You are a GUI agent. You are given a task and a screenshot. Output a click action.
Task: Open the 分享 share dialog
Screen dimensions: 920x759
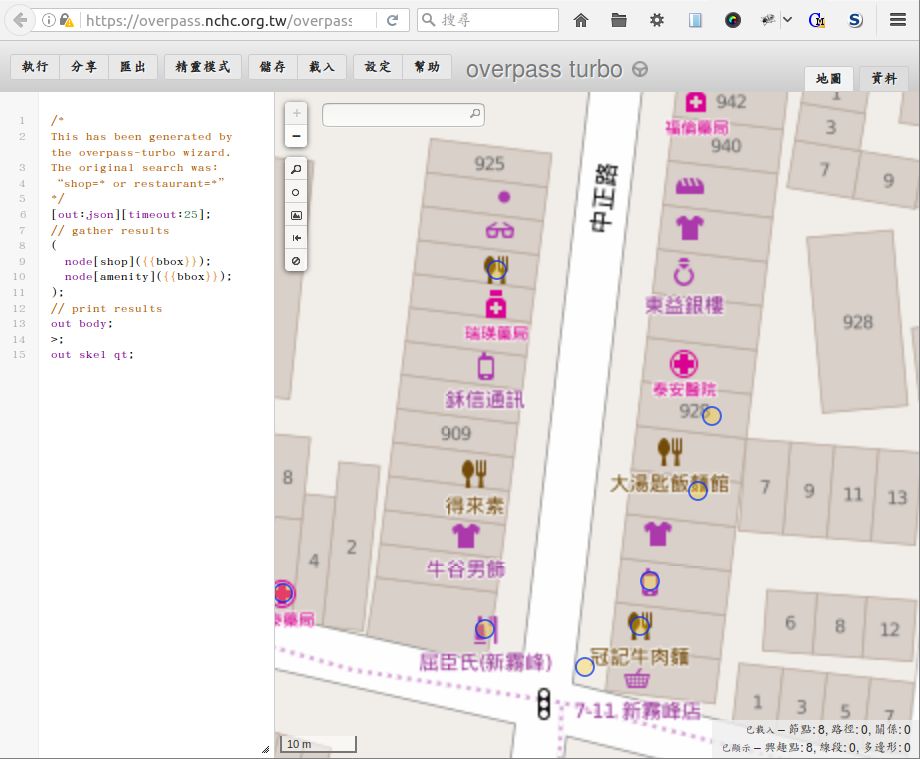click(84, 66)
